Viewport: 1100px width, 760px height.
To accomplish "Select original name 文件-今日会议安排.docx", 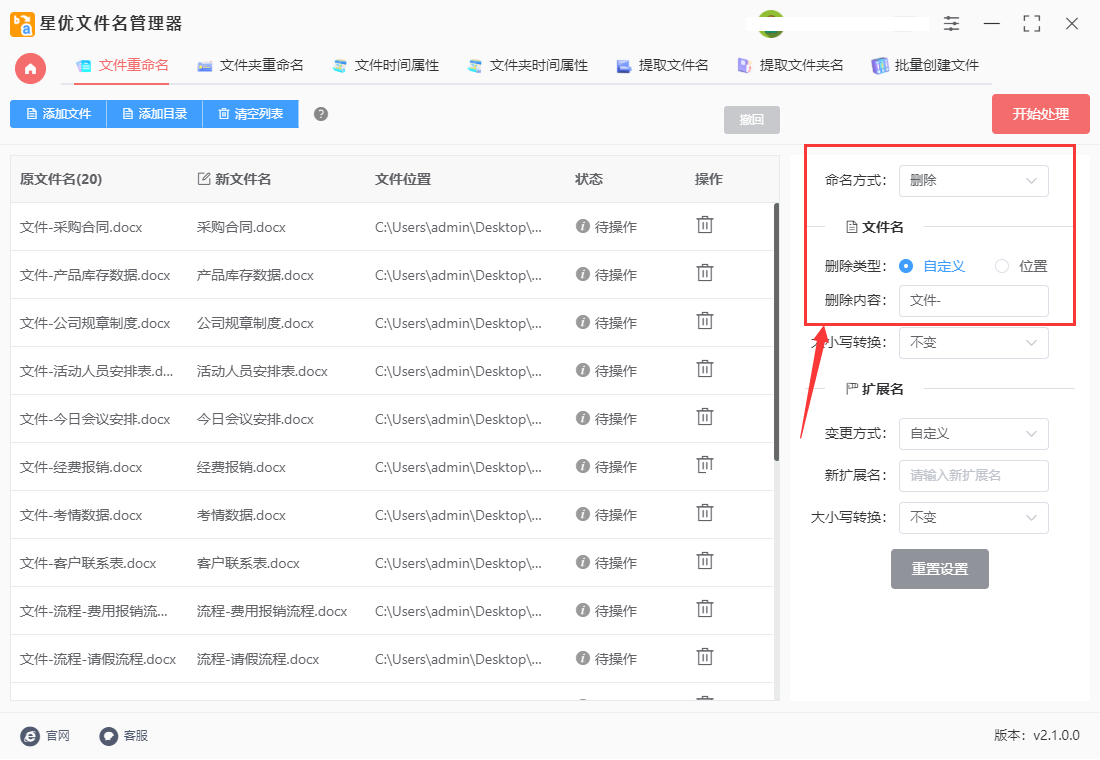I will pyautogui.click(x=95, y=420).
